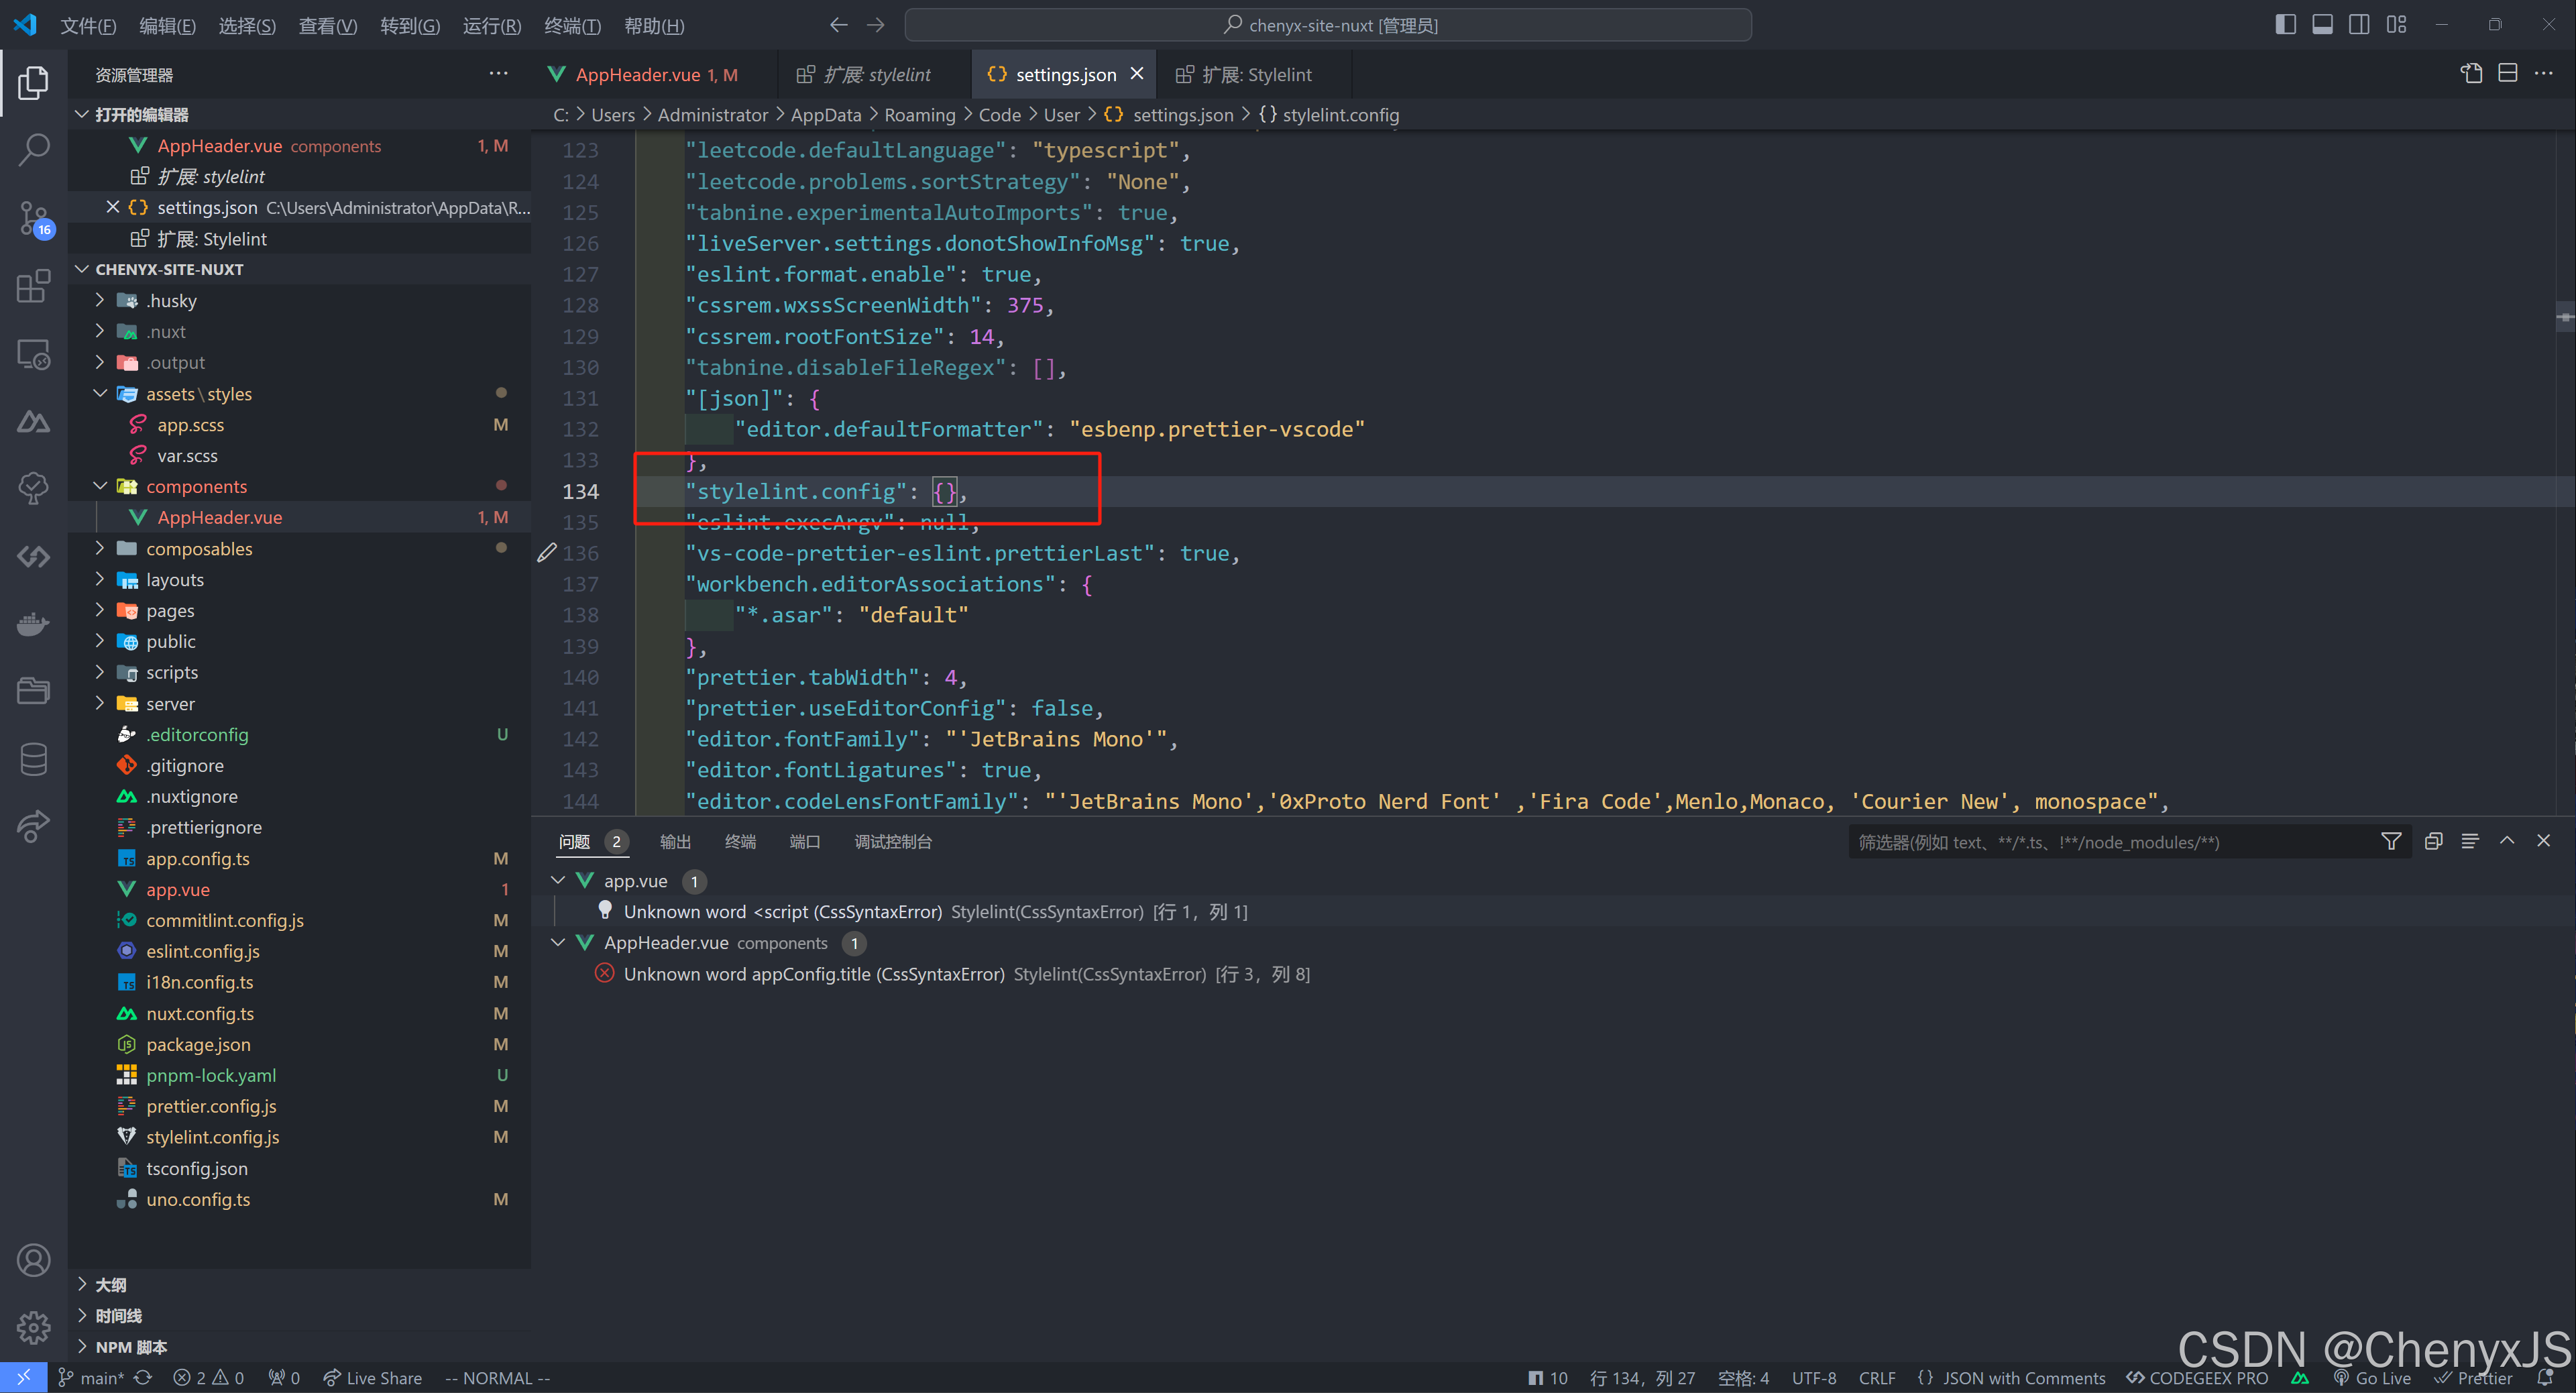Image resolution: width=2576 pixels, height=1393 pixels.
Task: Open the Docker extension panel
Action: coord(34,624)
